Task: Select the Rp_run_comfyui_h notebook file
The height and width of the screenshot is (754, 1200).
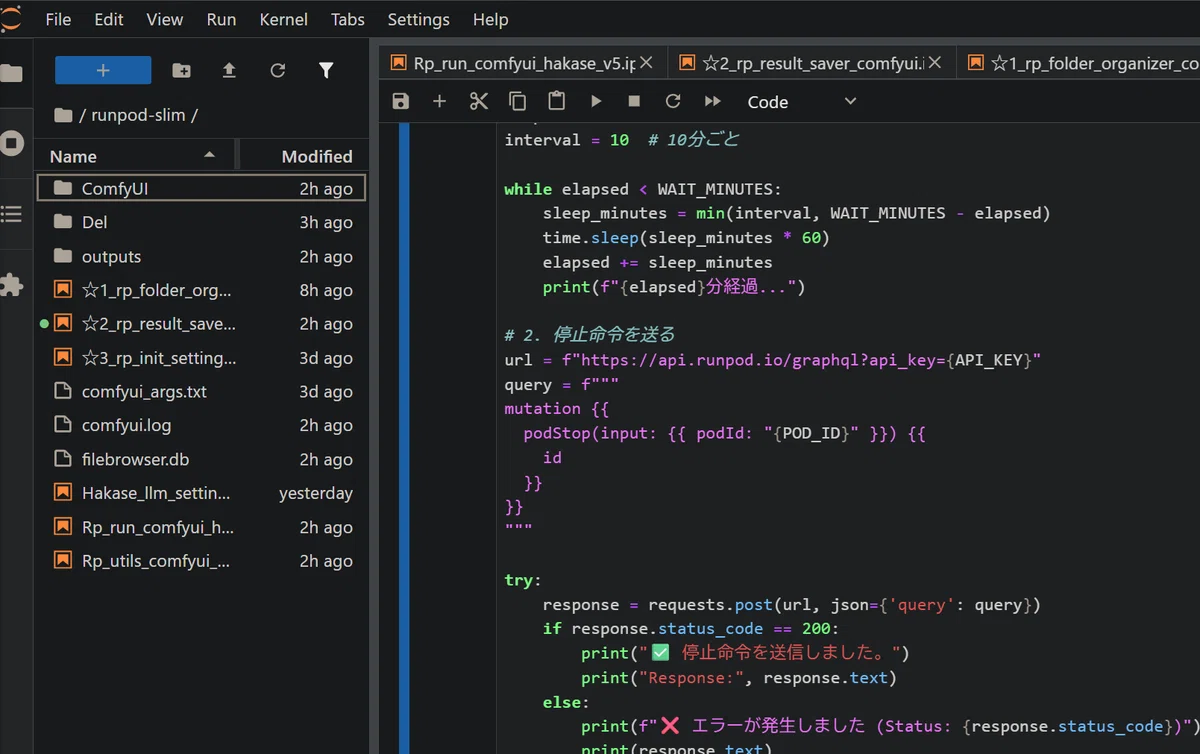Action: click(x=201, y=527)
